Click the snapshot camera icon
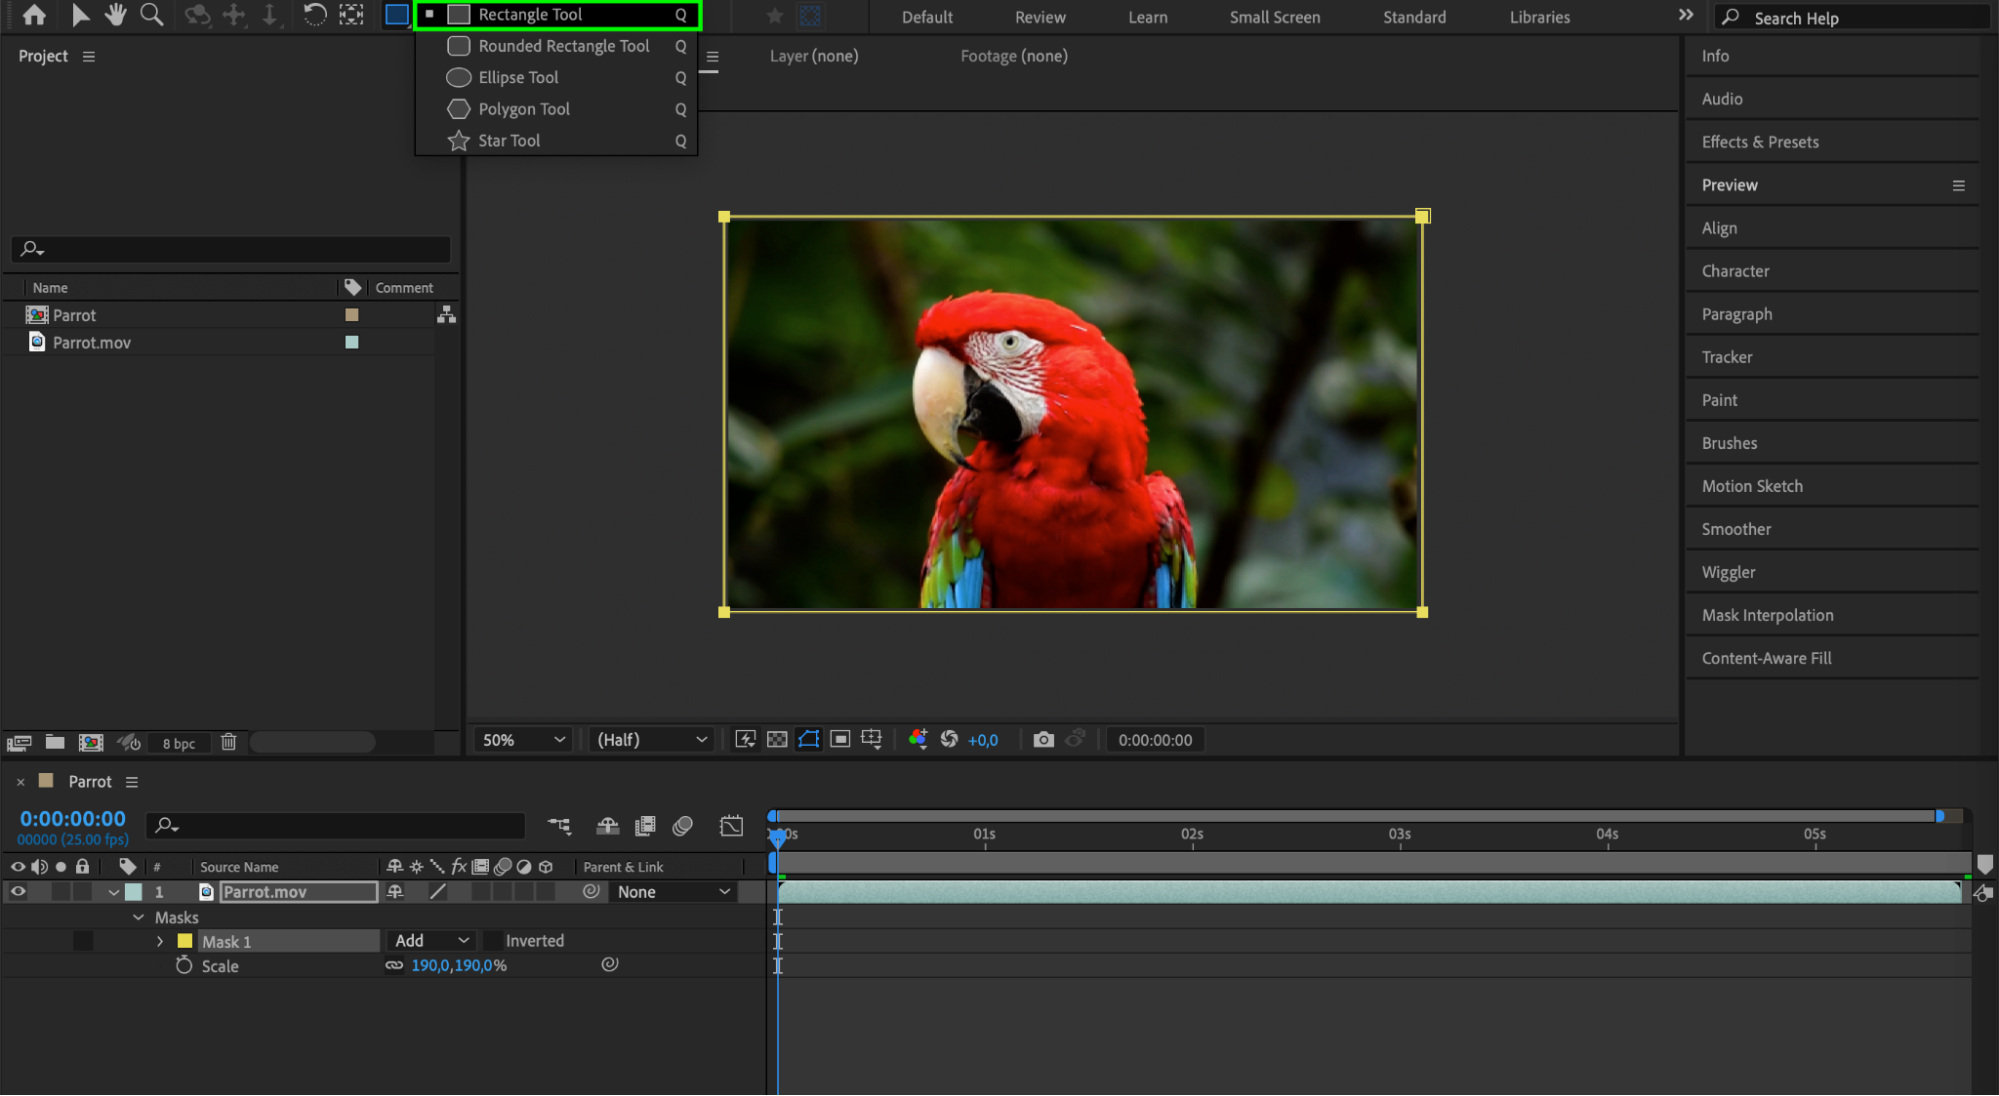1999x1096 pixels. (x=1043, y=740)
